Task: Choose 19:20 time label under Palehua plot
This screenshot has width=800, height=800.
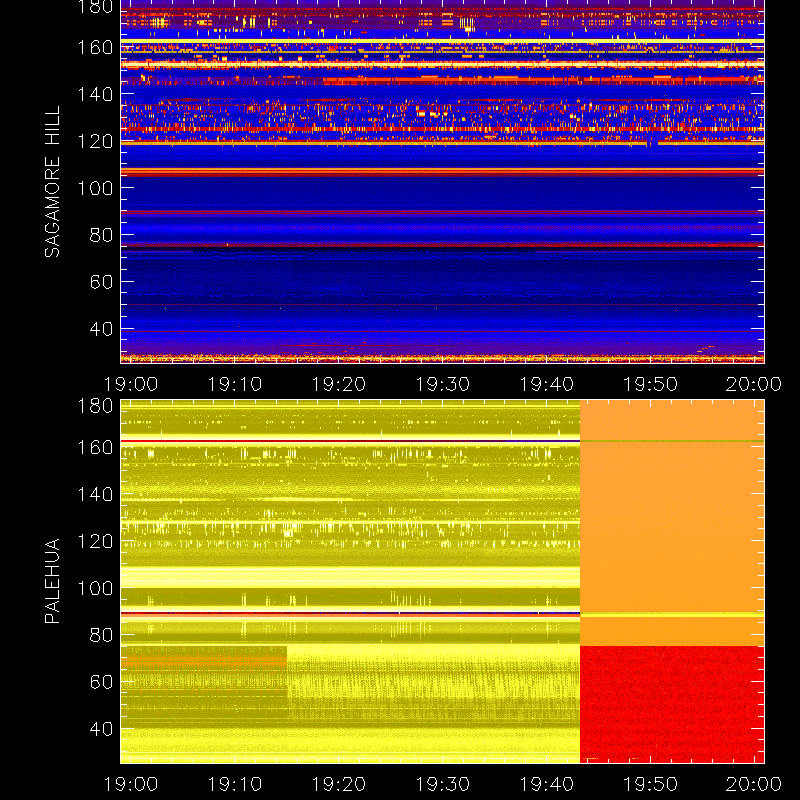Action: [339, 784]
